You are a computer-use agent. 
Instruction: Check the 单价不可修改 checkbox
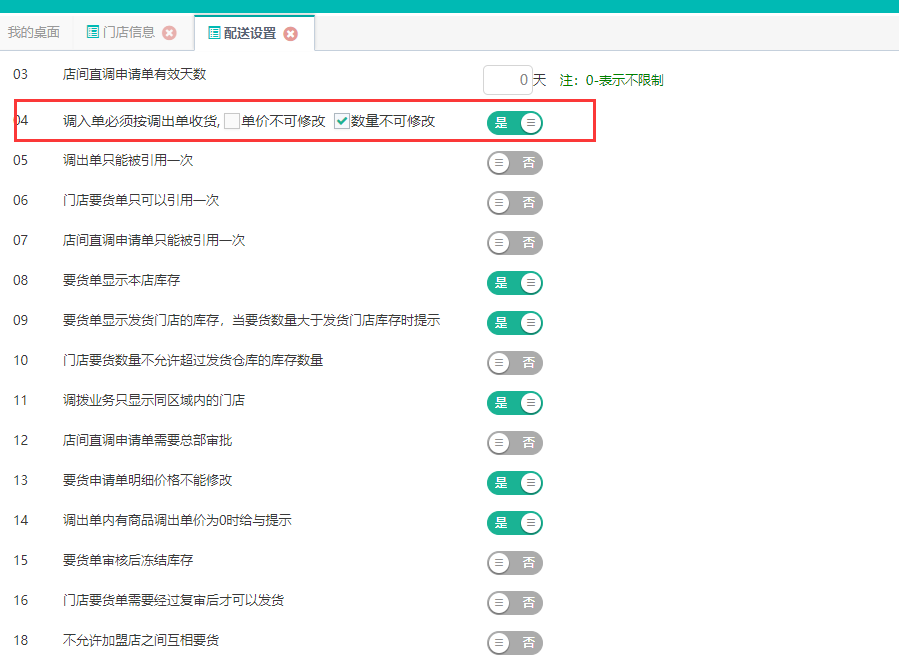pos(232,121)
